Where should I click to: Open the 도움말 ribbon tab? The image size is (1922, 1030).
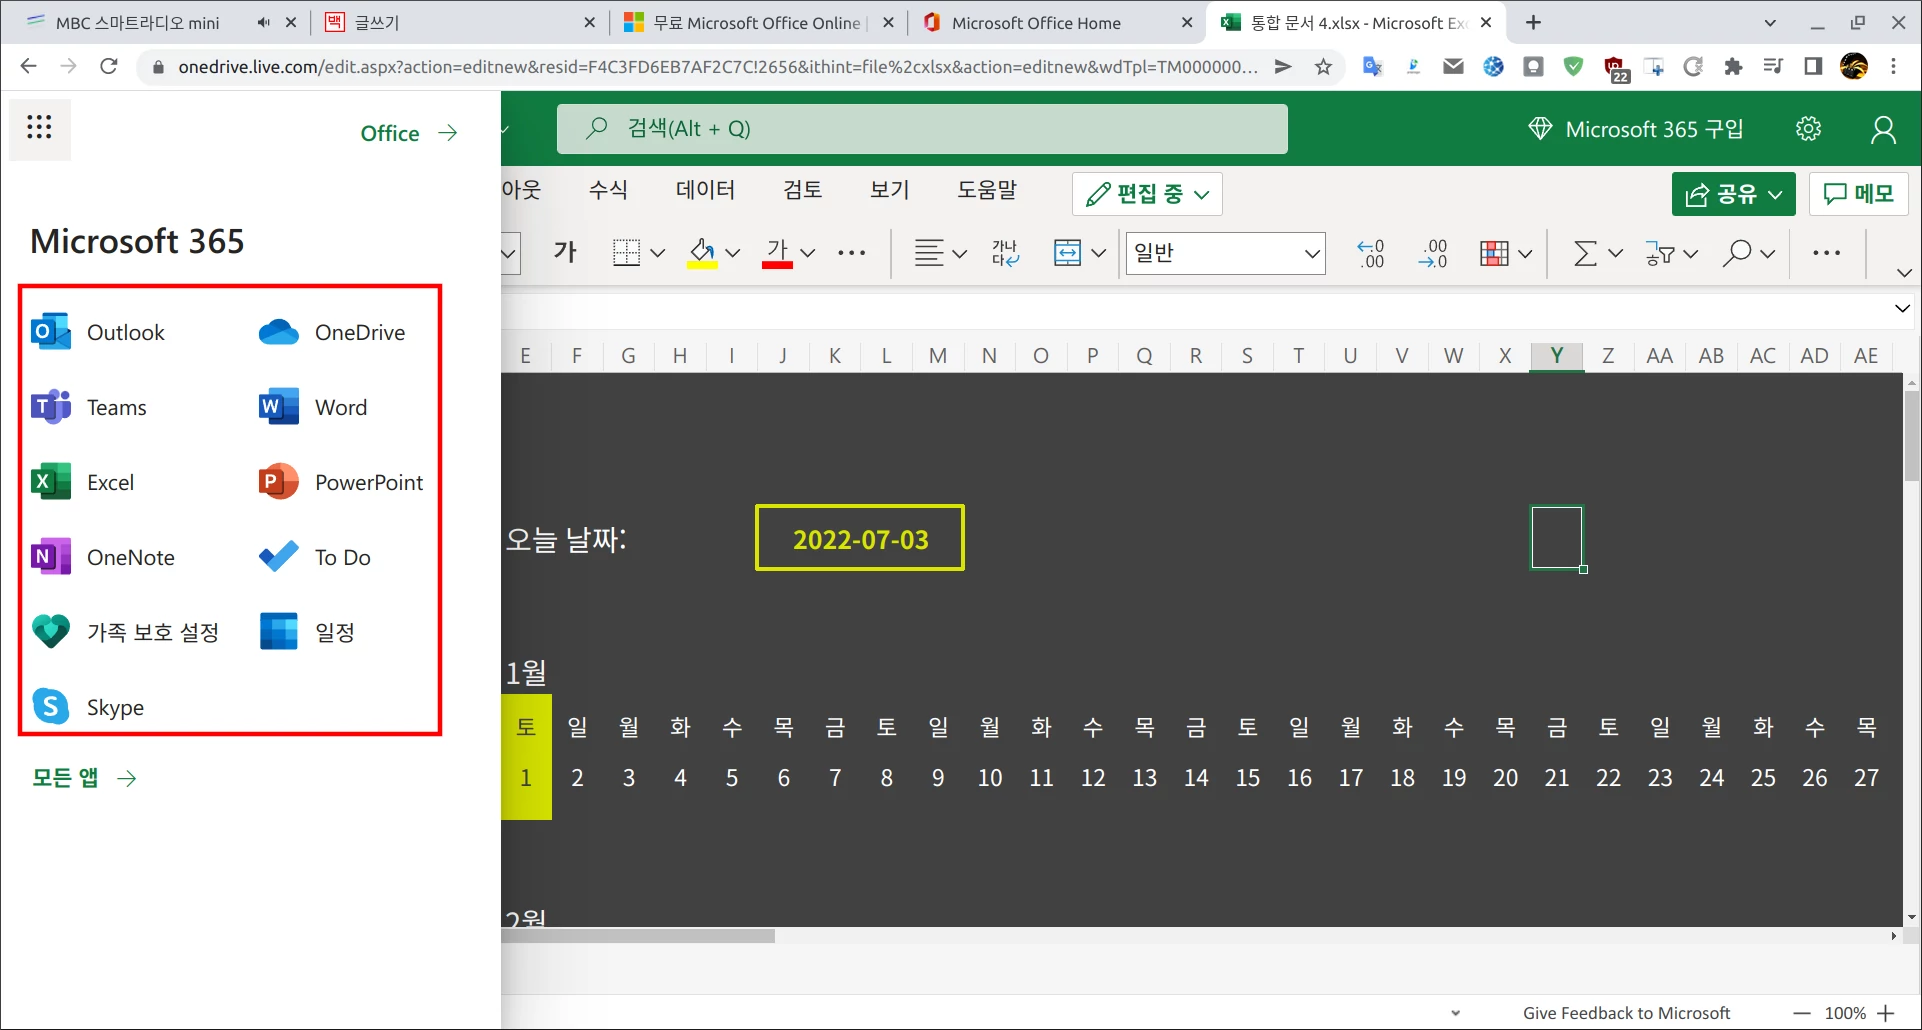[x=987, y=190]
